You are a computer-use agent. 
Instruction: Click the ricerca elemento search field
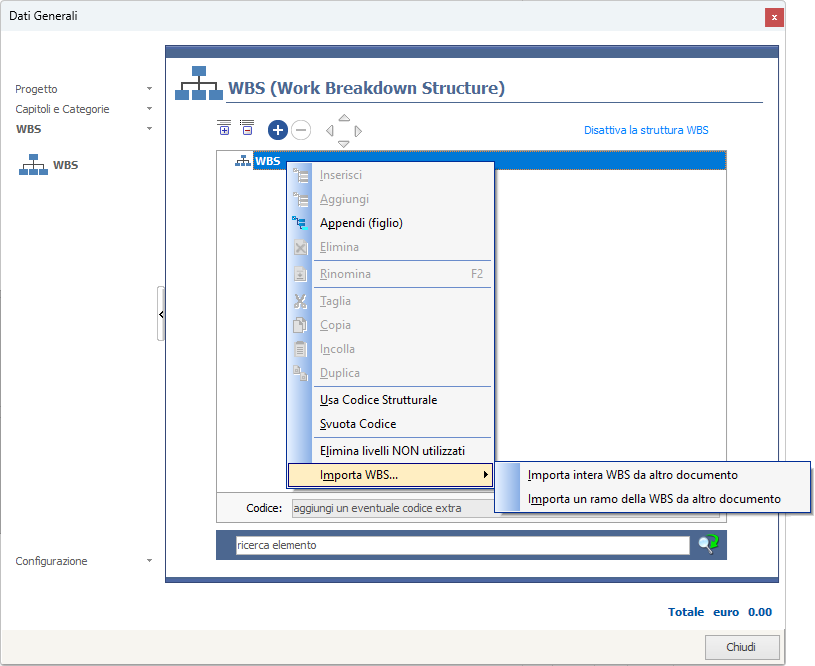click(x=462, y=545)
